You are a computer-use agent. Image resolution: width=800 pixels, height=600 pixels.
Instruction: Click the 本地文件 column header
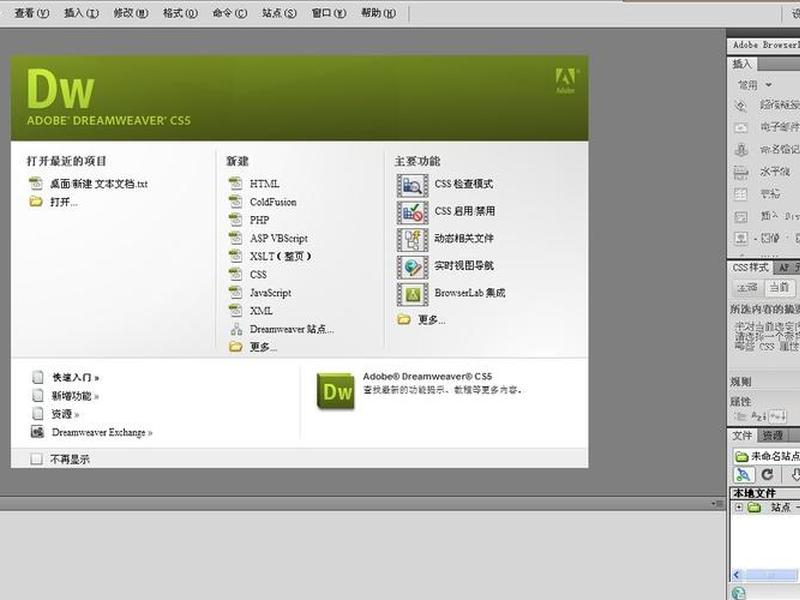click(765, 493)
